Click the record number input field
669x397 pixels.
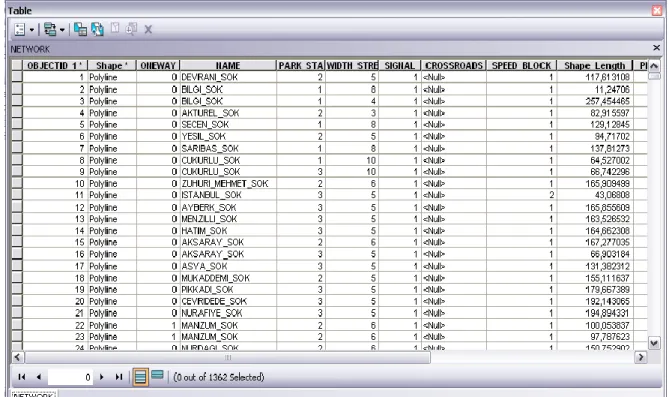tap(70, 377)
